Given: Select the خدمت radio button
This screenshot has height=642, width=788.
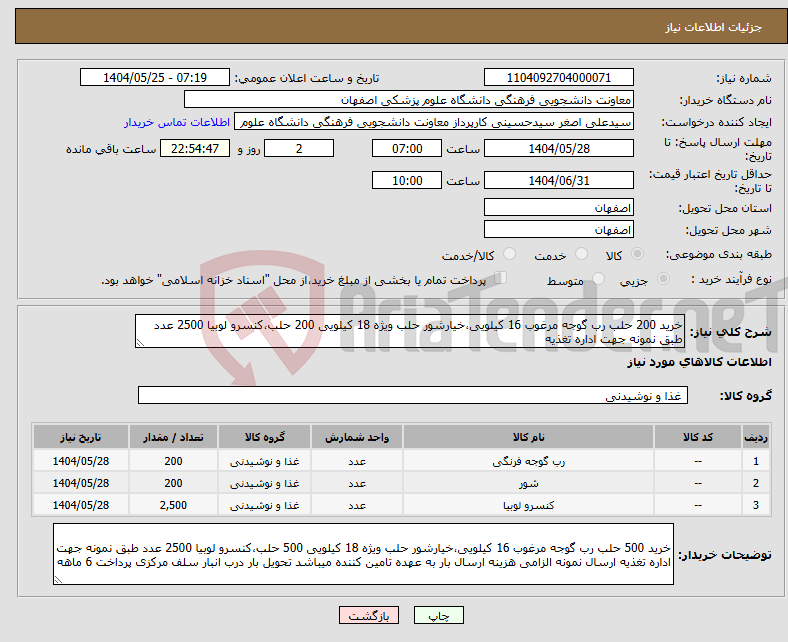Looking at the screenshot, I should click(x=581, y=254).
